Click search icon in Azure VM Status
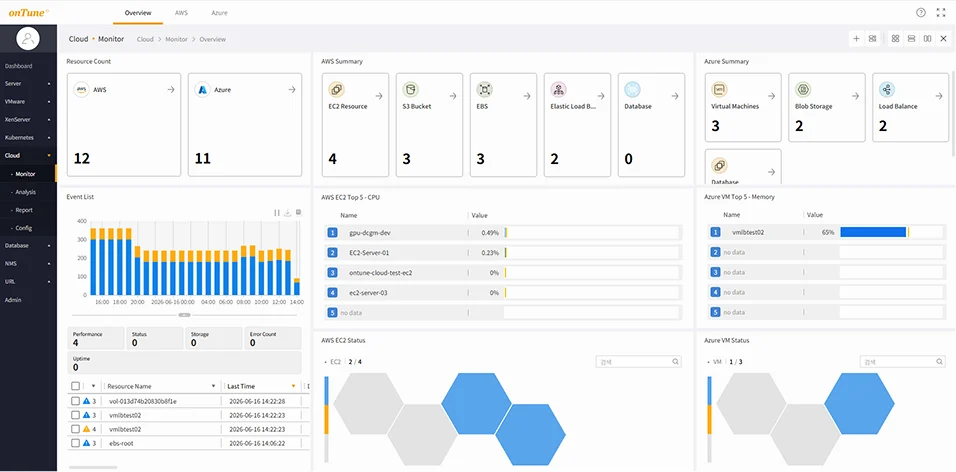Image resolution: width=956 pixels, height=472 pixels. pyautogui.click(x=940, y=362)
